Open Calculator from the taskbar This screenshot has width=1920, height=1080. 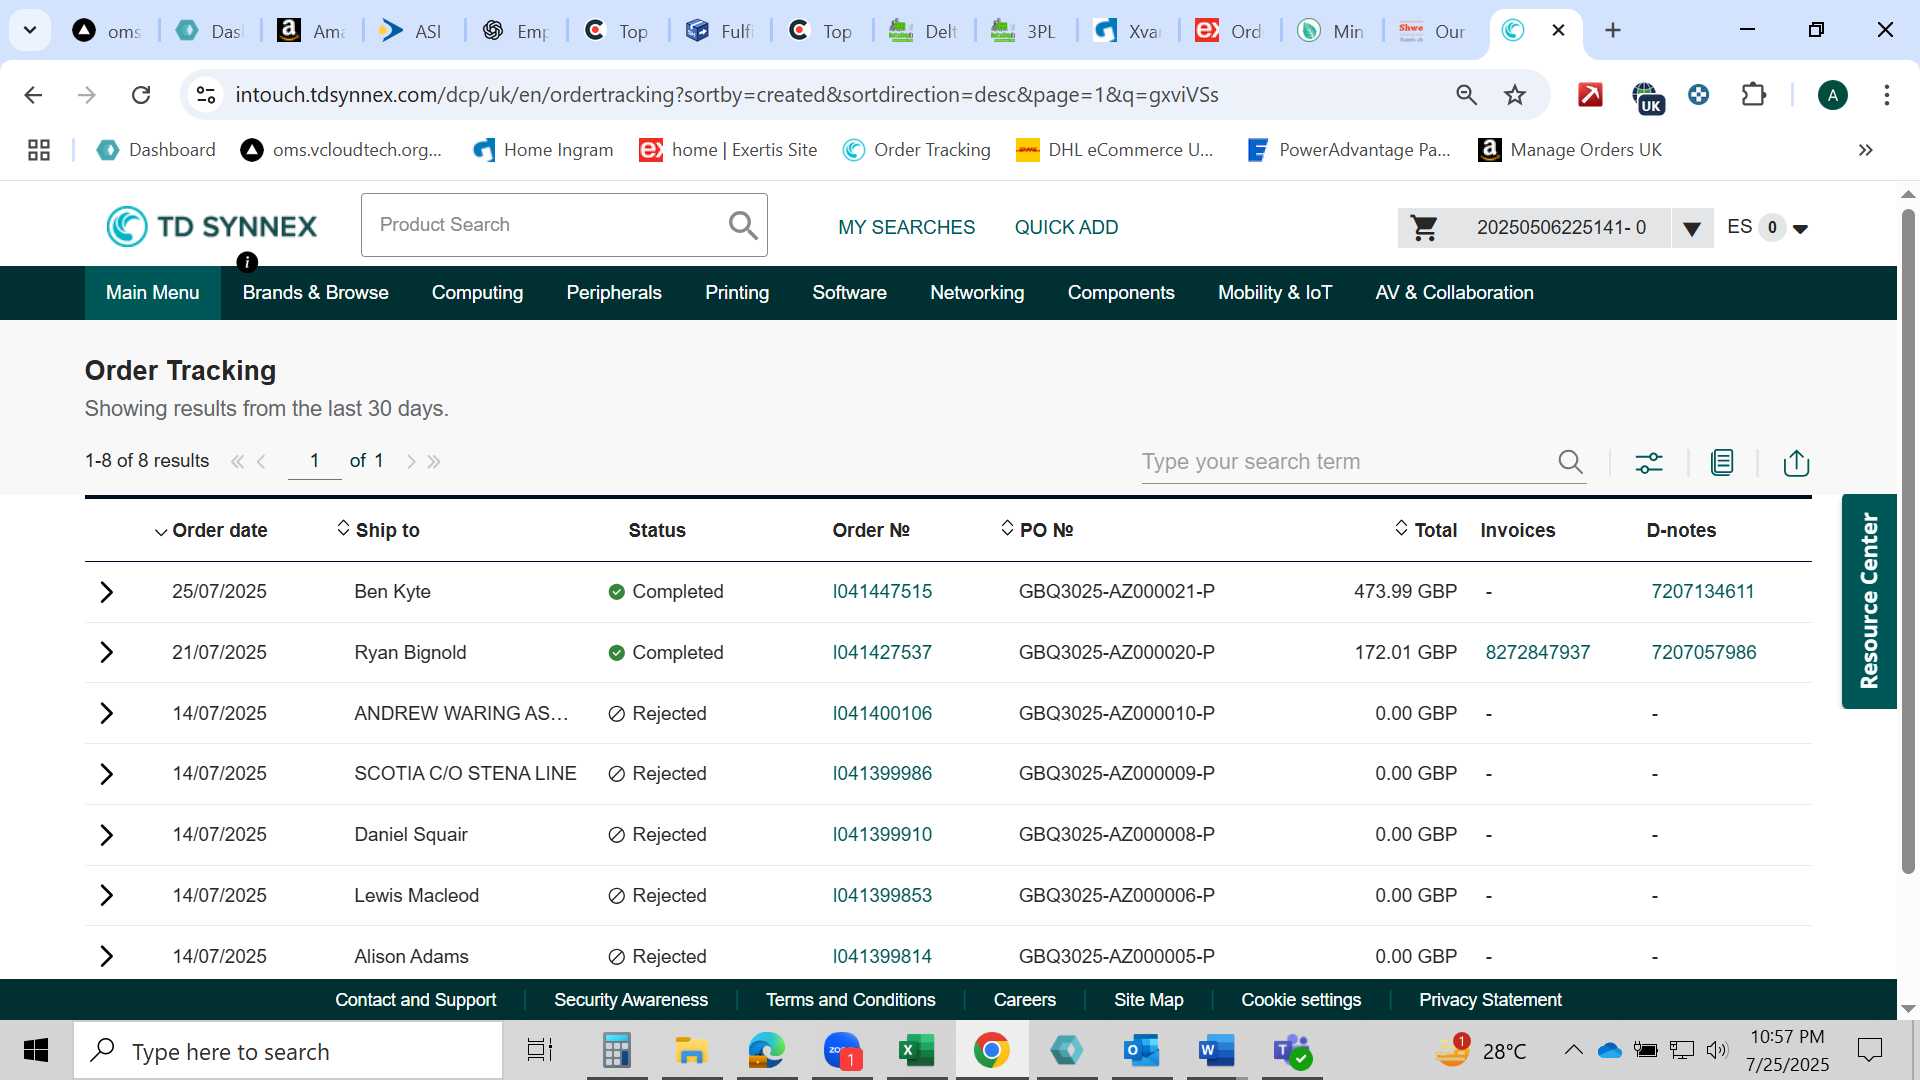pos(616,1051)
